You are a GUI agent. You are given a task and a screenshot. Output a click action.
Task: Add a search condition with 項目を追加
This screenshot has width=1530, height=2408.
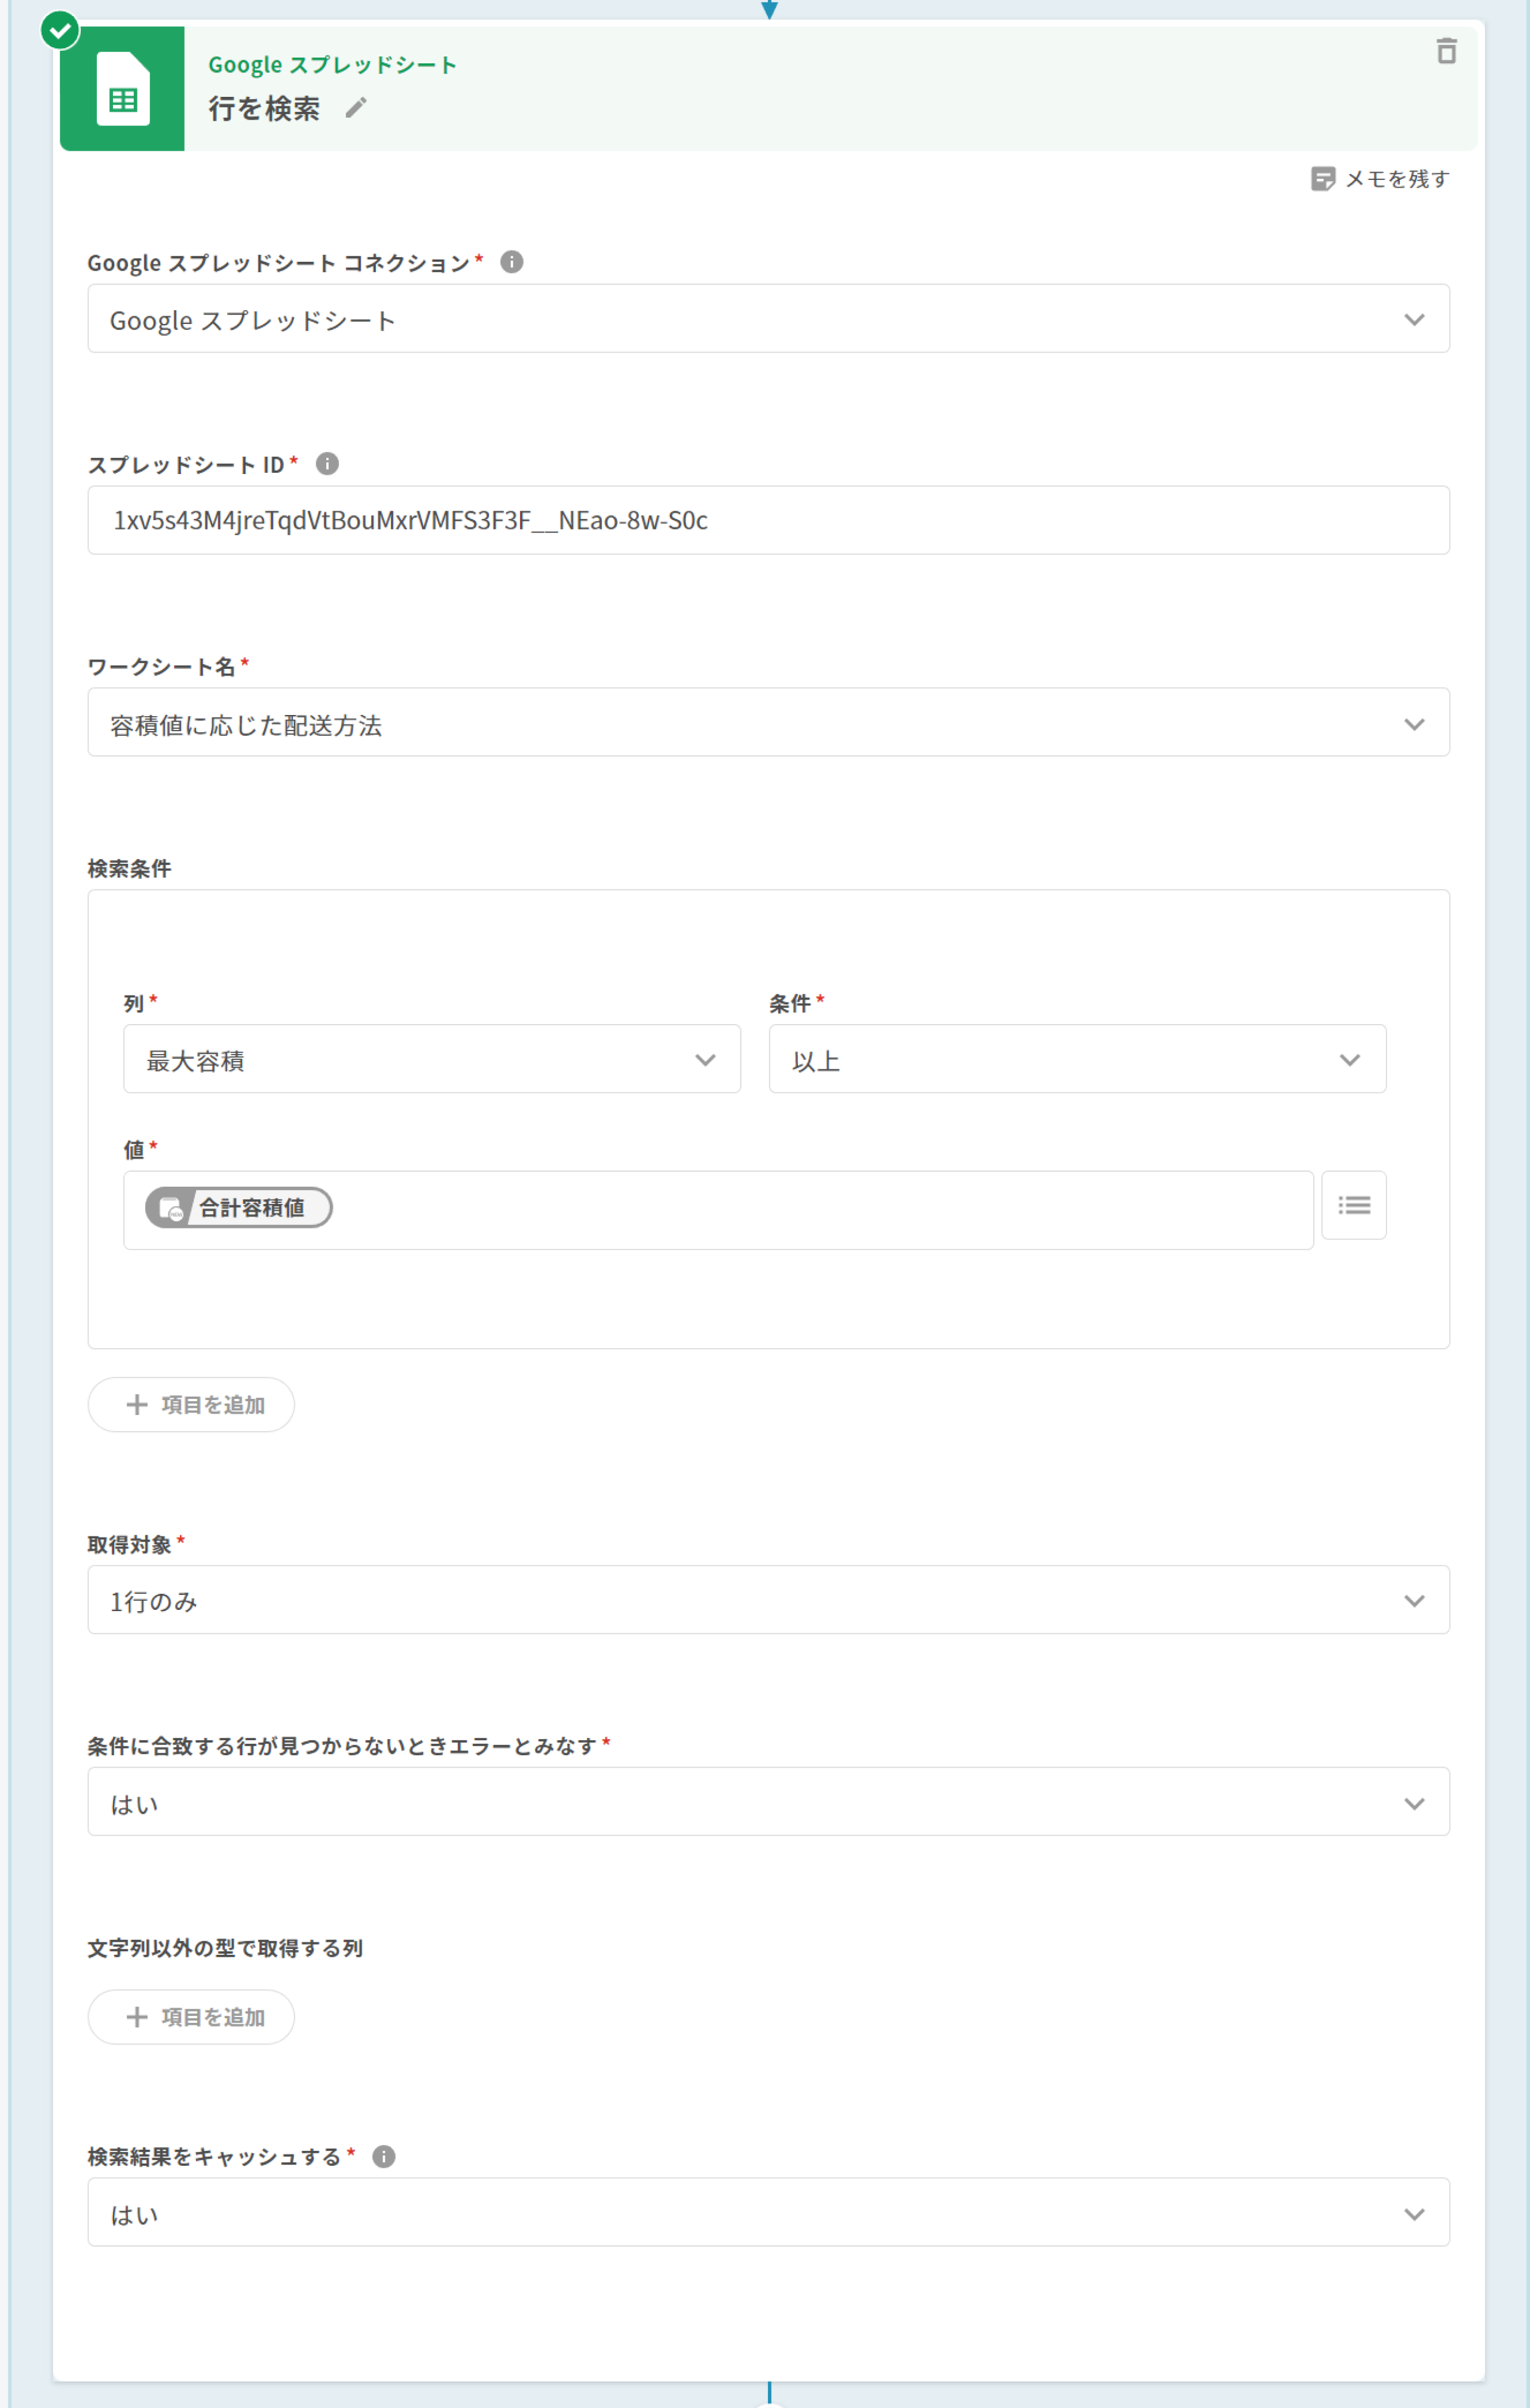[191, 1405]
